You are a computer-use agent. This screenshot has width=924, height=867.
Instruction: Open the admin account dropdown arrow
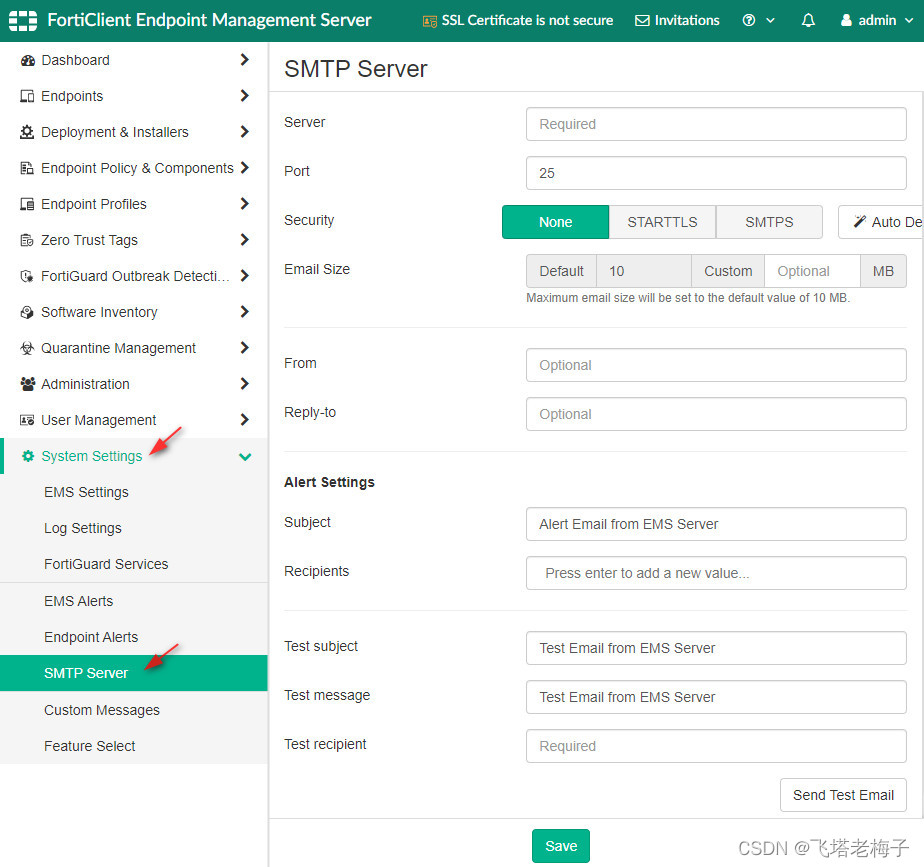pos(909,21)
